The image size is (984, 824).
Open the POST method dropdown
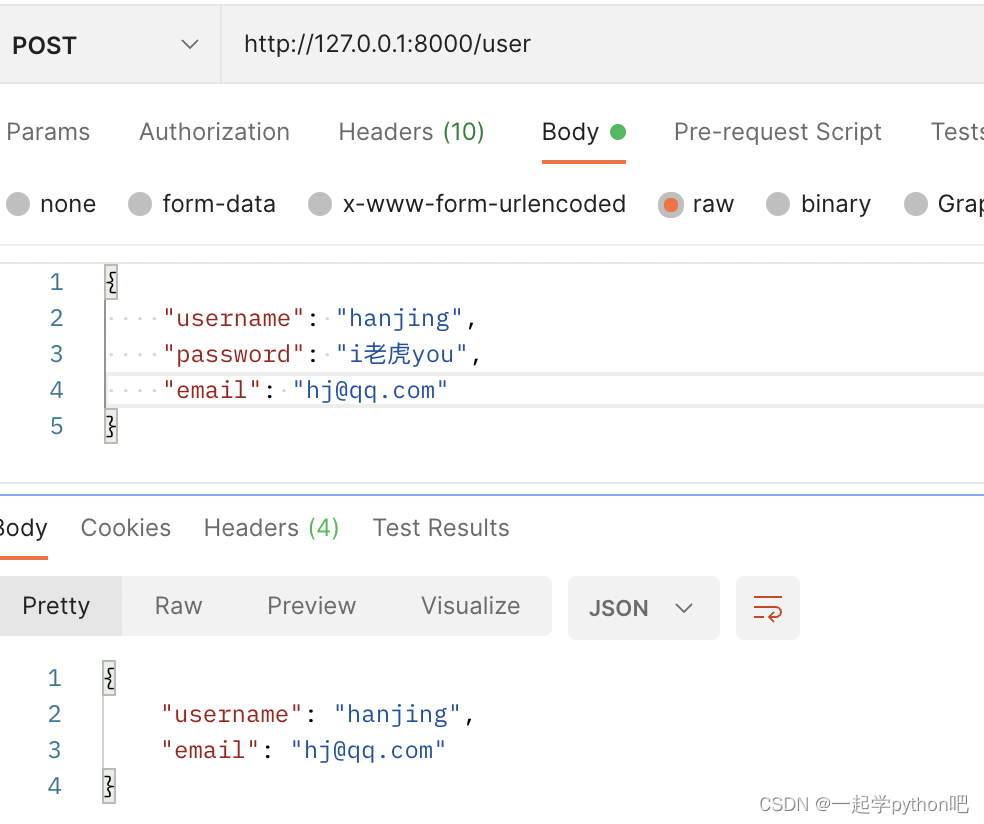click(x=105, y=45)
